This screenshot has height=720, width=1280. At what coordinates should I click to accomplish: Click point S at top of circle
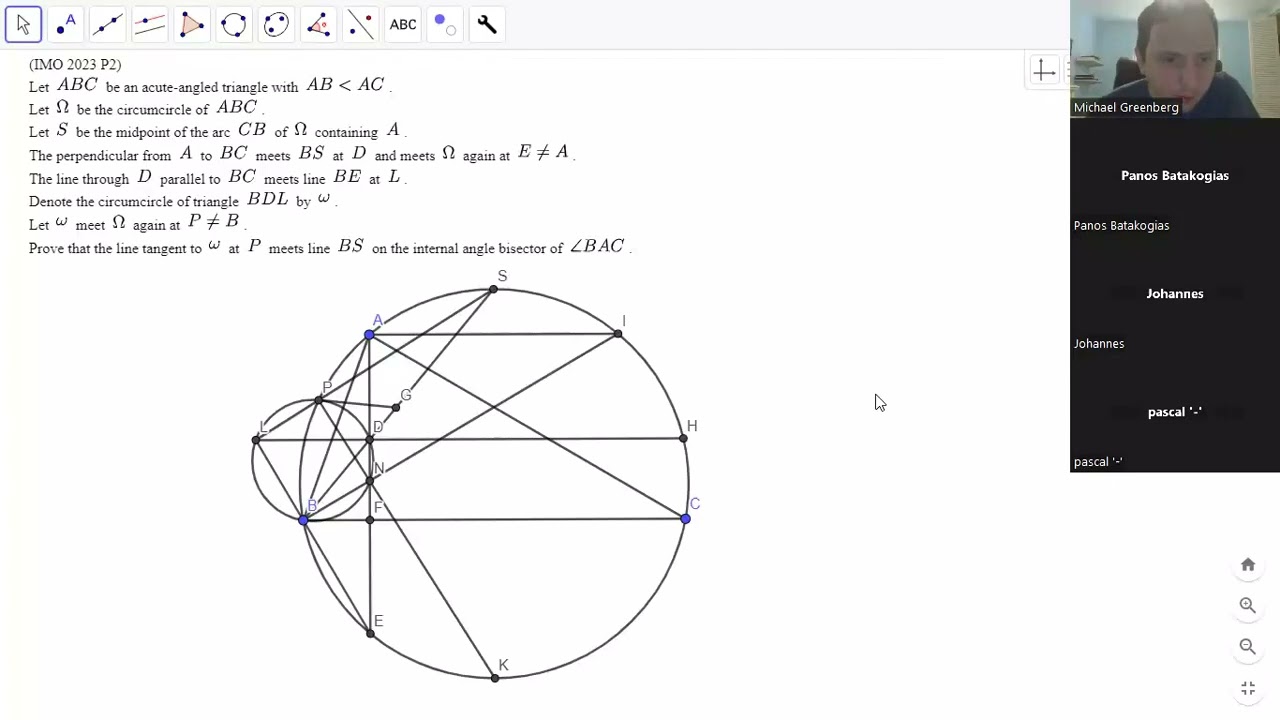click(x=493, y=290)
